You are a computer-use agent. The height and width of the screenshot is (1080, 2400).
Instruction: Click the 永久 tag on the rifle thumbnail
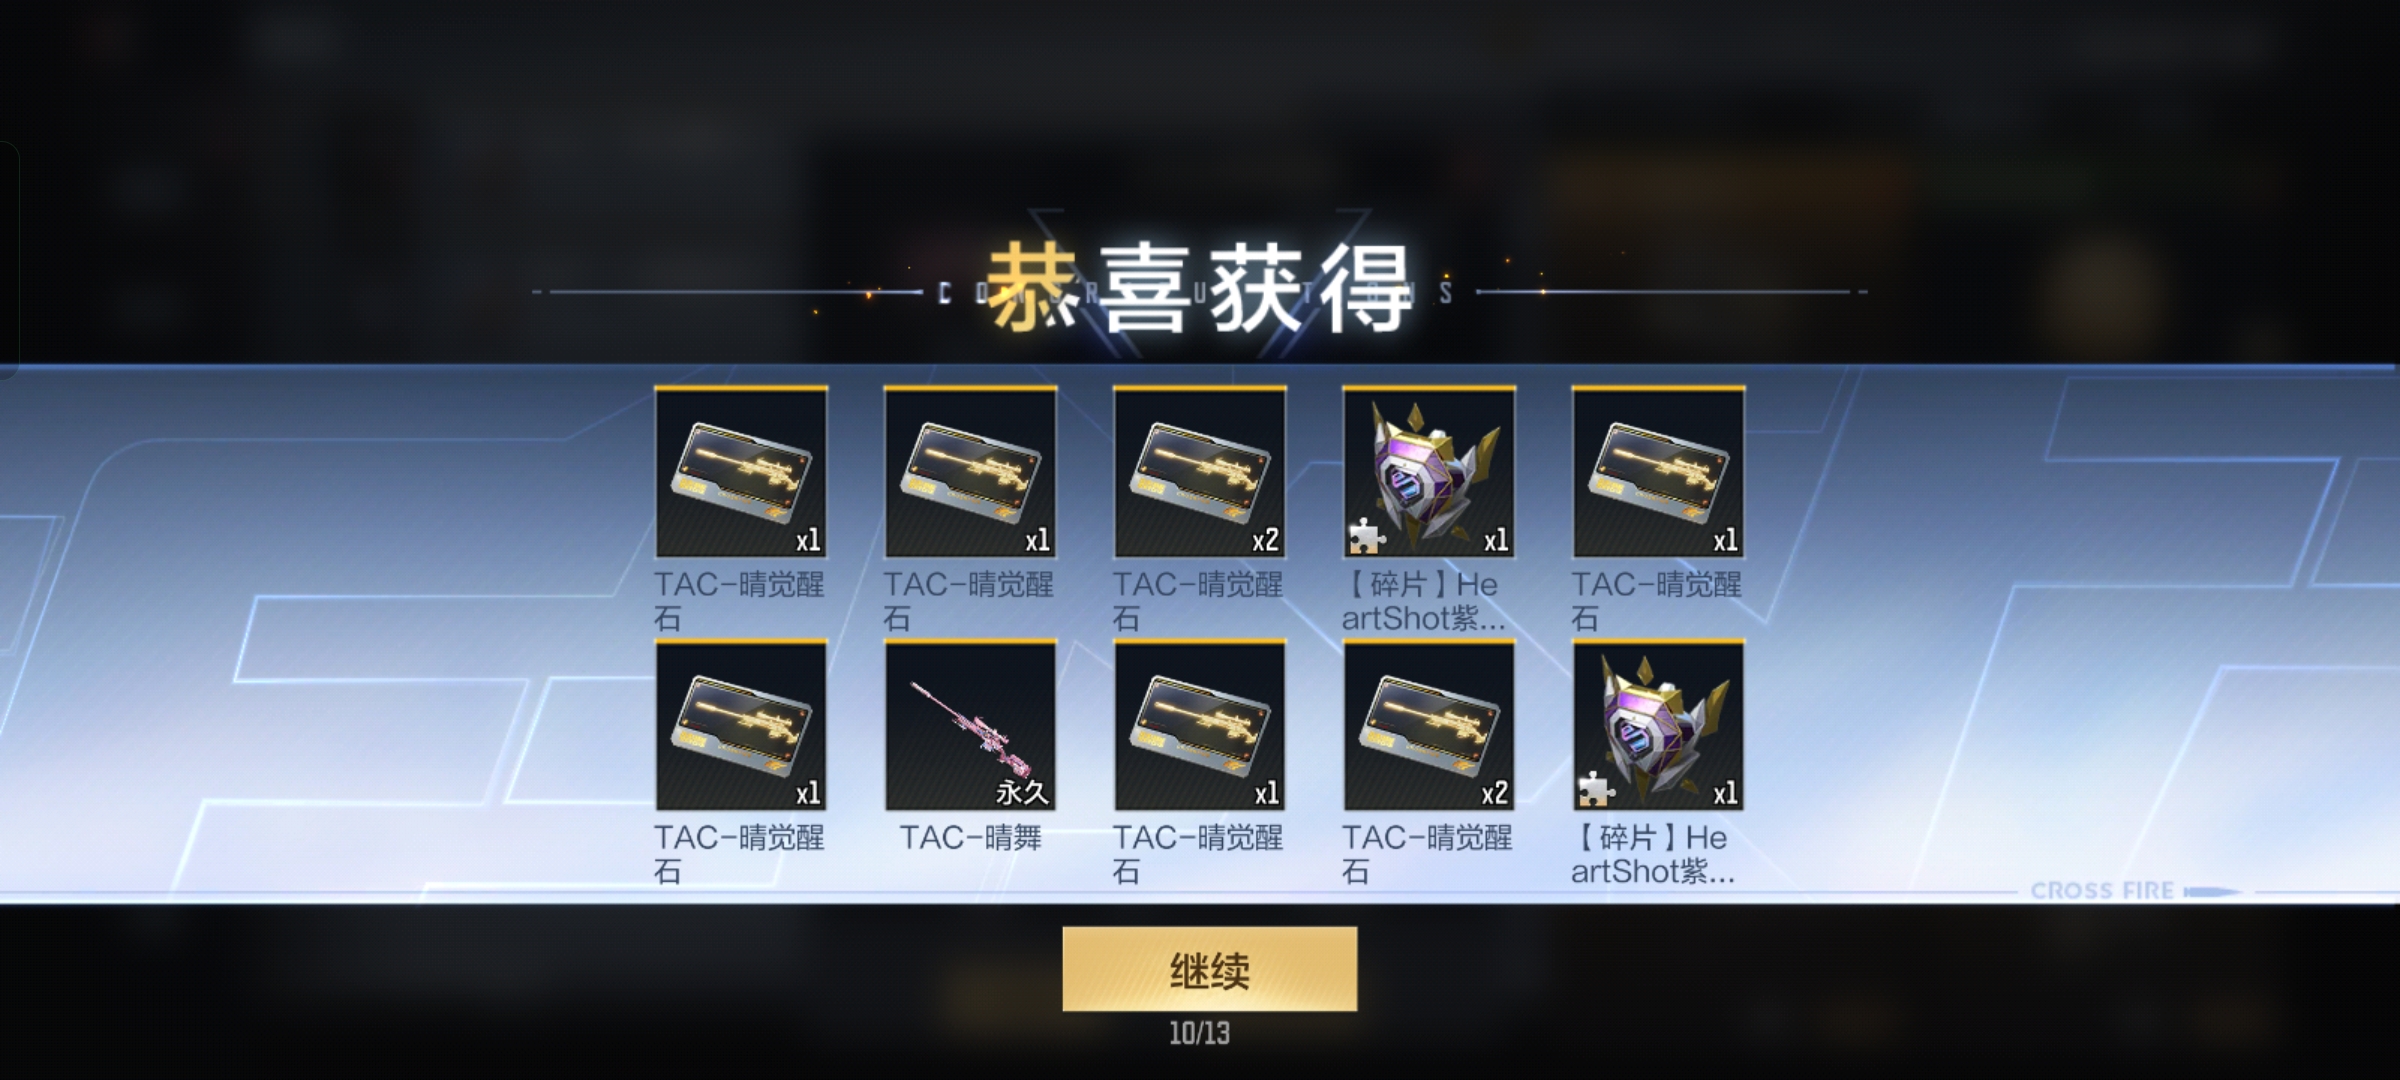[1021, 793]
